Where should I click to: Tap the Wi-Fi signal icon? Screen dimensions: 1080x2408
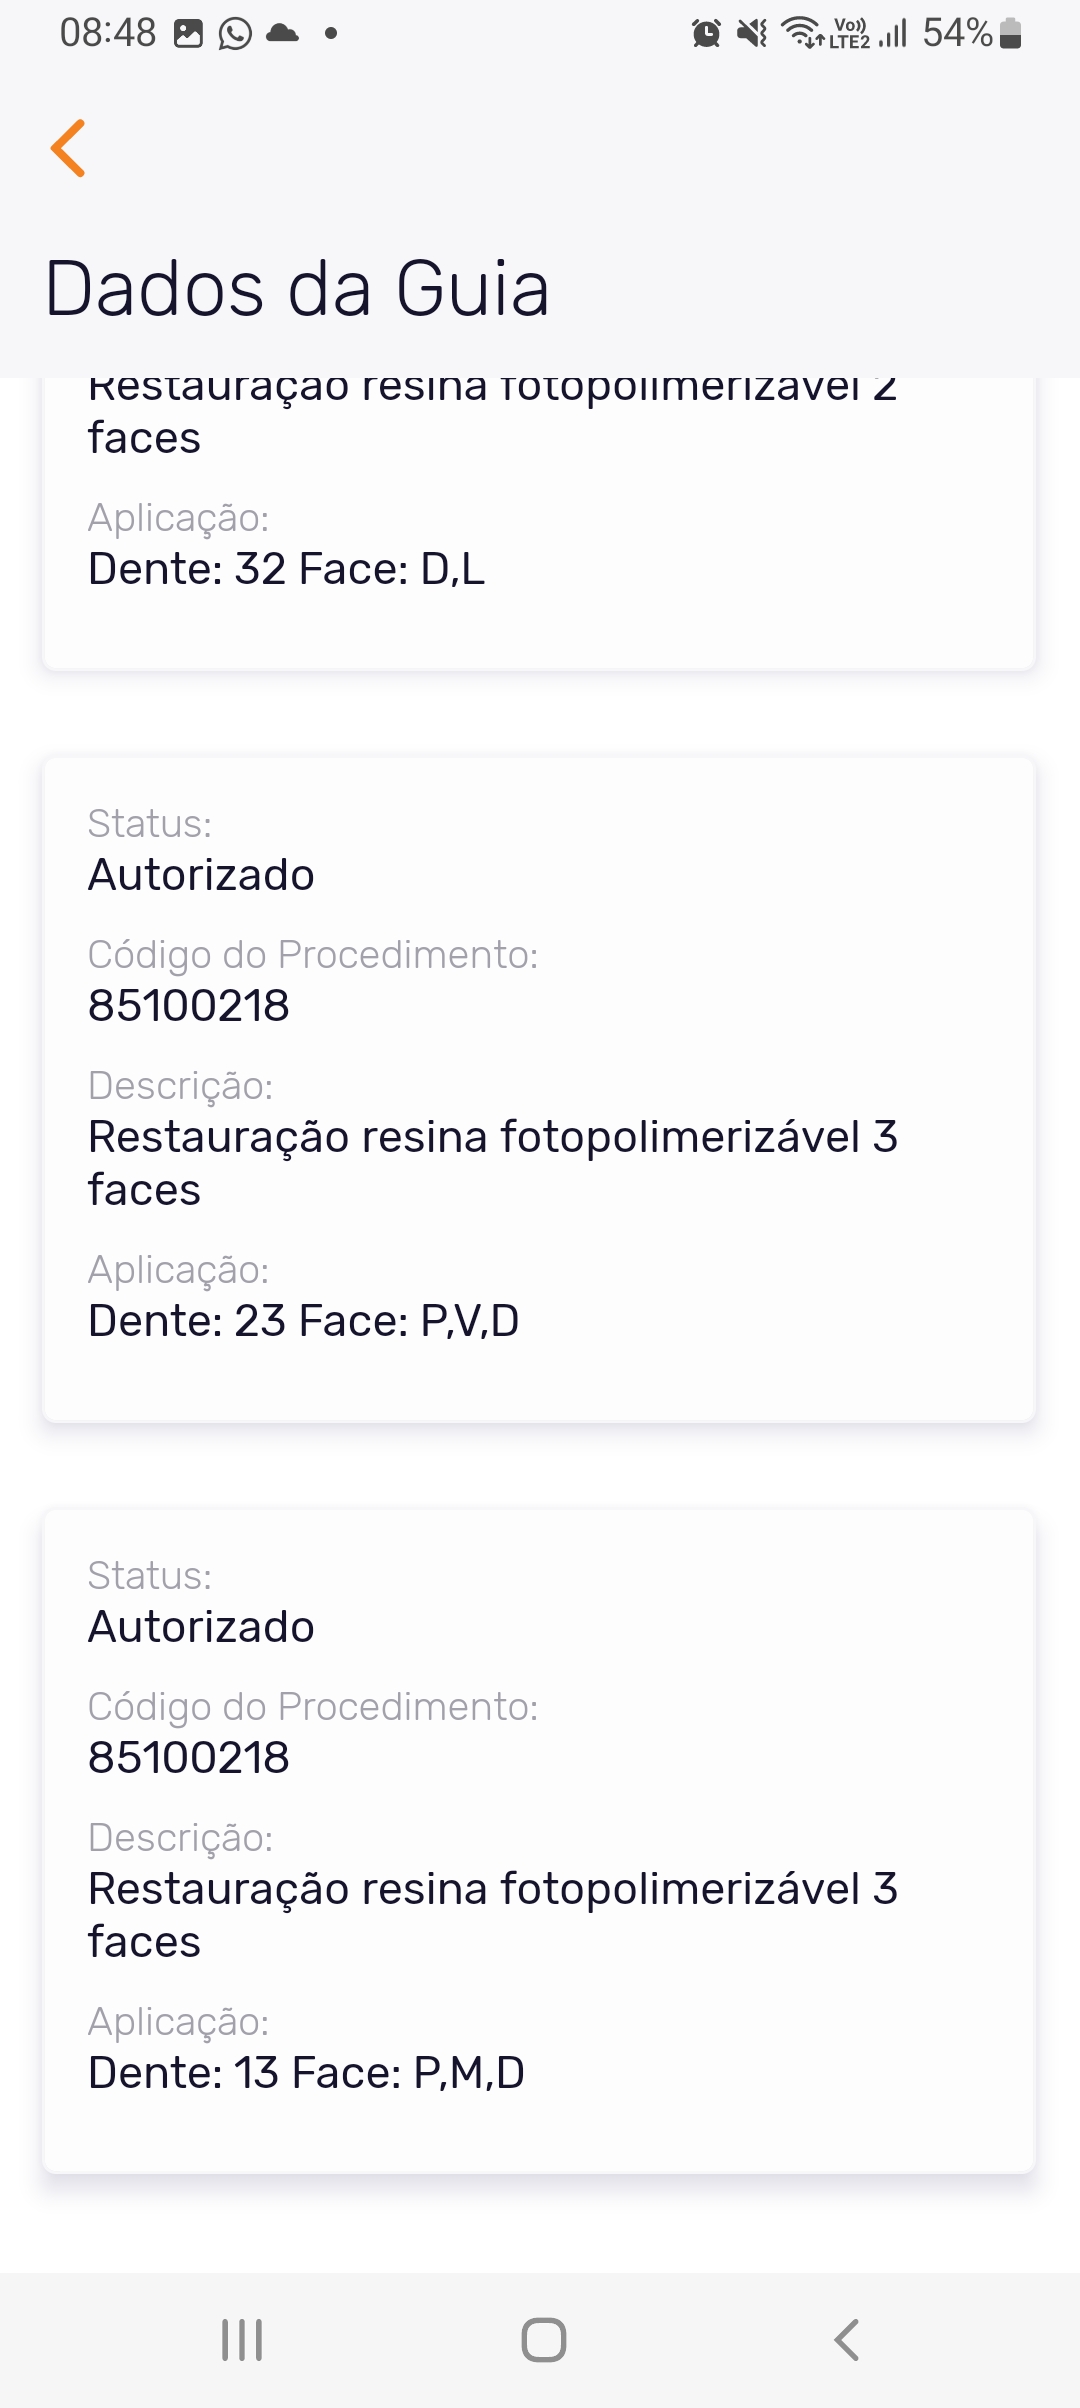[x=802, y=33]
